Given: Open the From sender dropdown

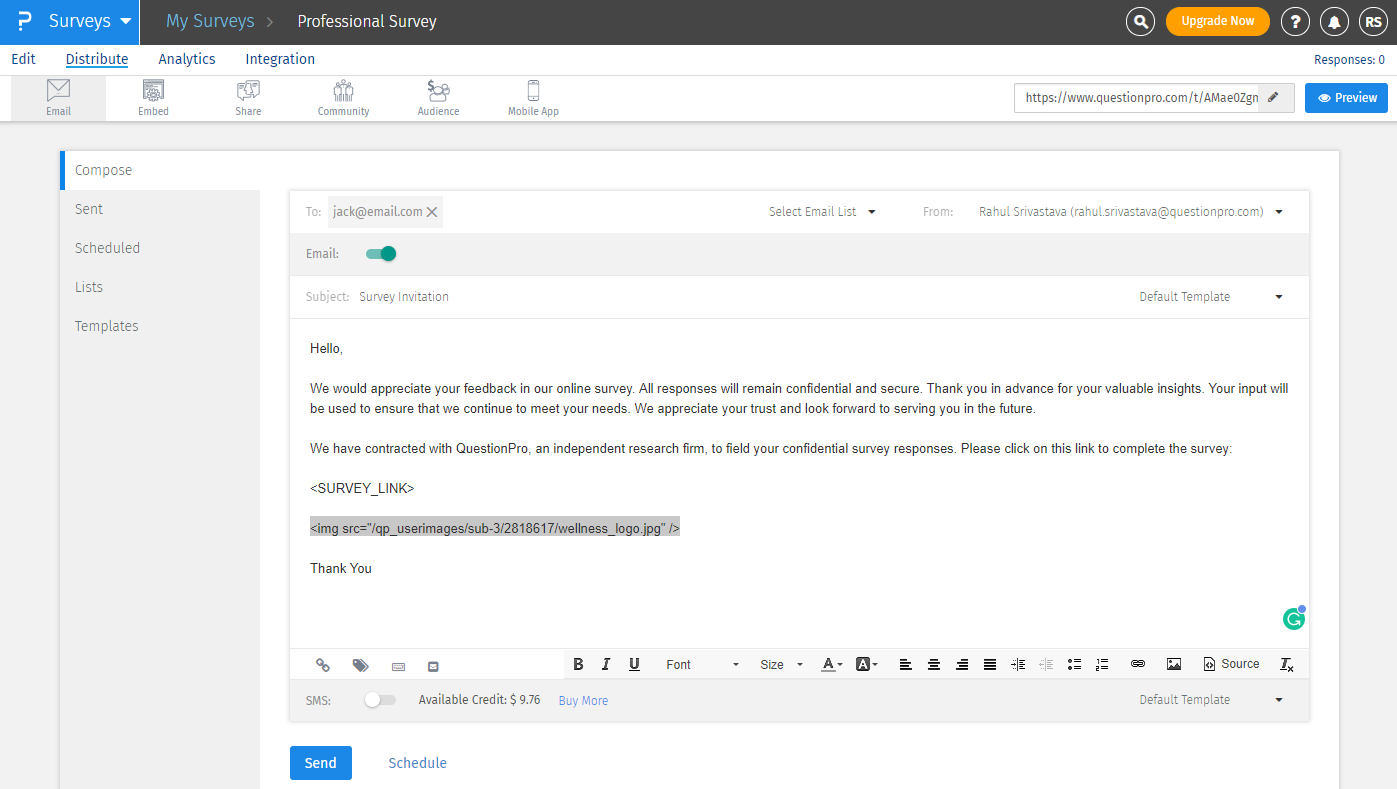Looking at the screenshot, I should tap(1278, 211).
